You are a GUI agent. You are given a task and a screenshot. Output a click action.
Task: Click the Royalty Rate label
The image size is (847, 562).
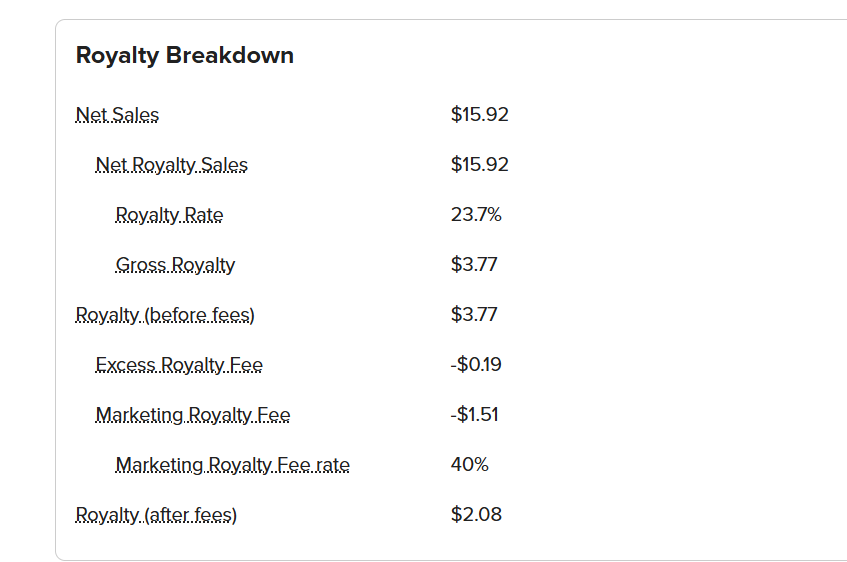169,215
